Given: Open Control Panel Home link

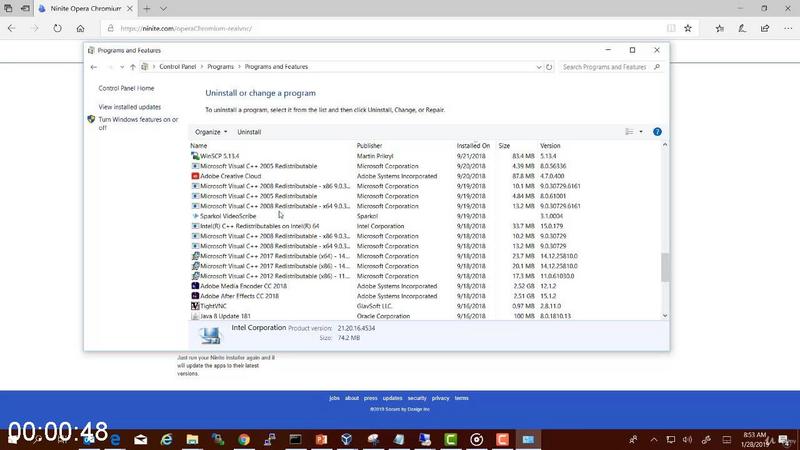Looking at the screenshot, I should tap(126, 88).
